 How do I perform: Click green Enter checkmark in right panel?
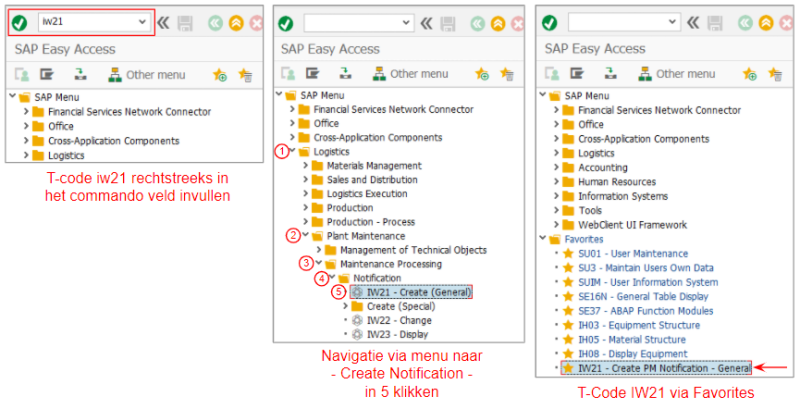(549, 23)
